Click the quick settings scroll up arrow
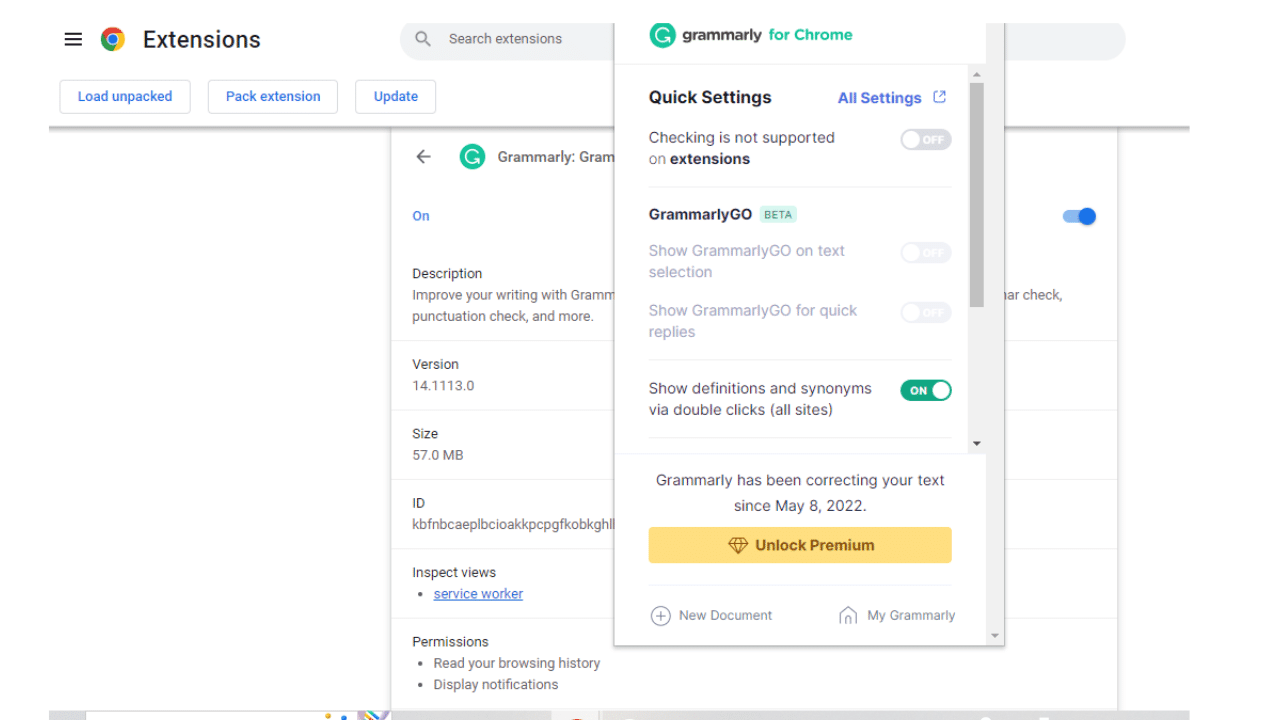The width and height of the screenshot is (1280, 720). pos(977,75)
